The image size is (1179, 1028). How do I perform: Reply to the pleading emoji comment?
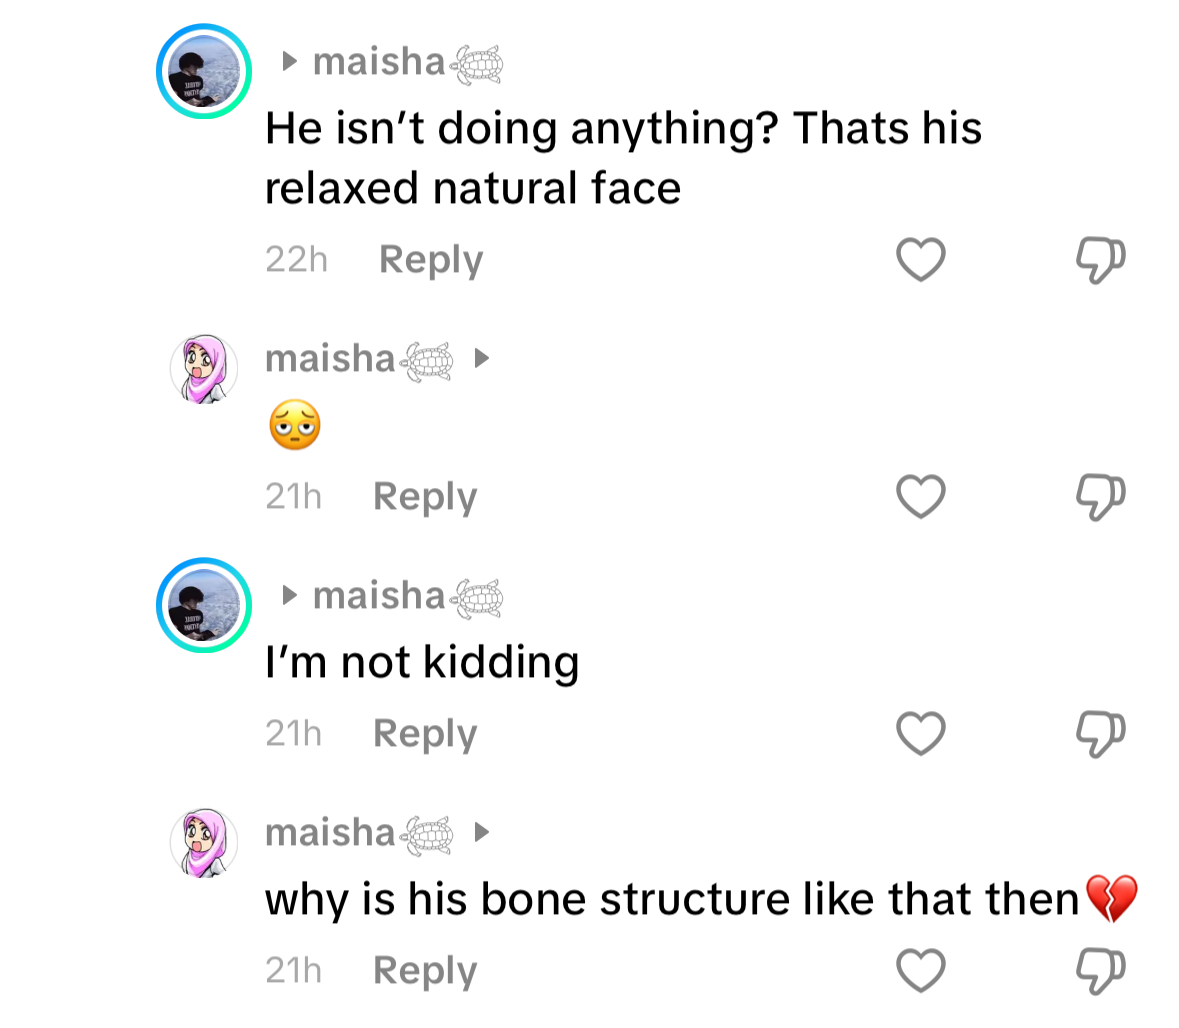tap(425, 497)
